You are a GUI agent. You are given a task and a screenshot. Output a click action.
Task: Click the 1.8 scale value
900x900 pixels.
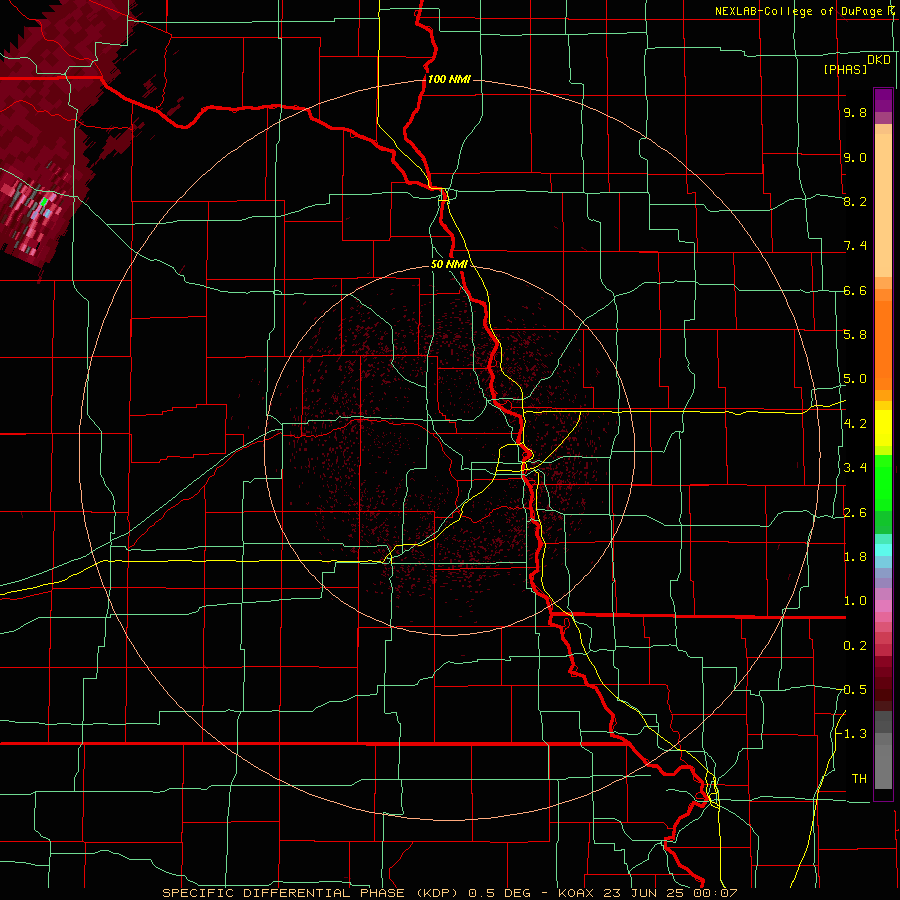pos(855,557)
